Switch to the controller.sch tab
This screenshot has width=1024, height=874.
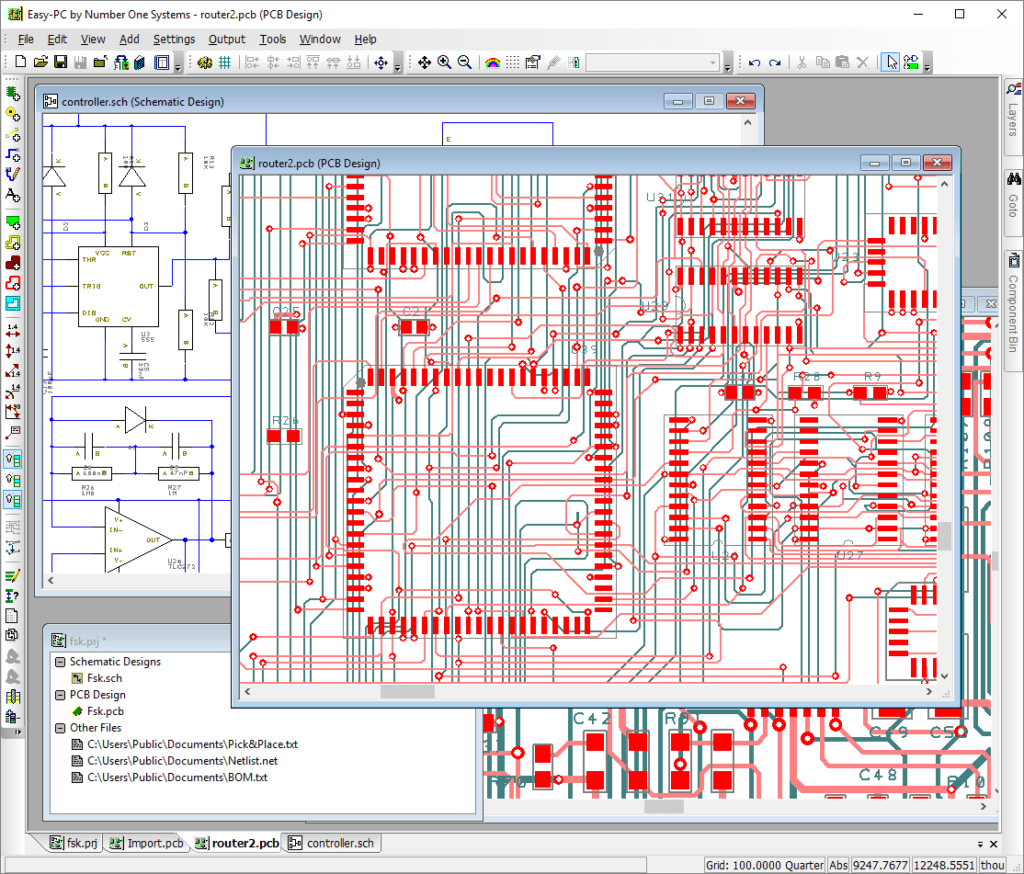pyautogui.click(x=332, y=843)
